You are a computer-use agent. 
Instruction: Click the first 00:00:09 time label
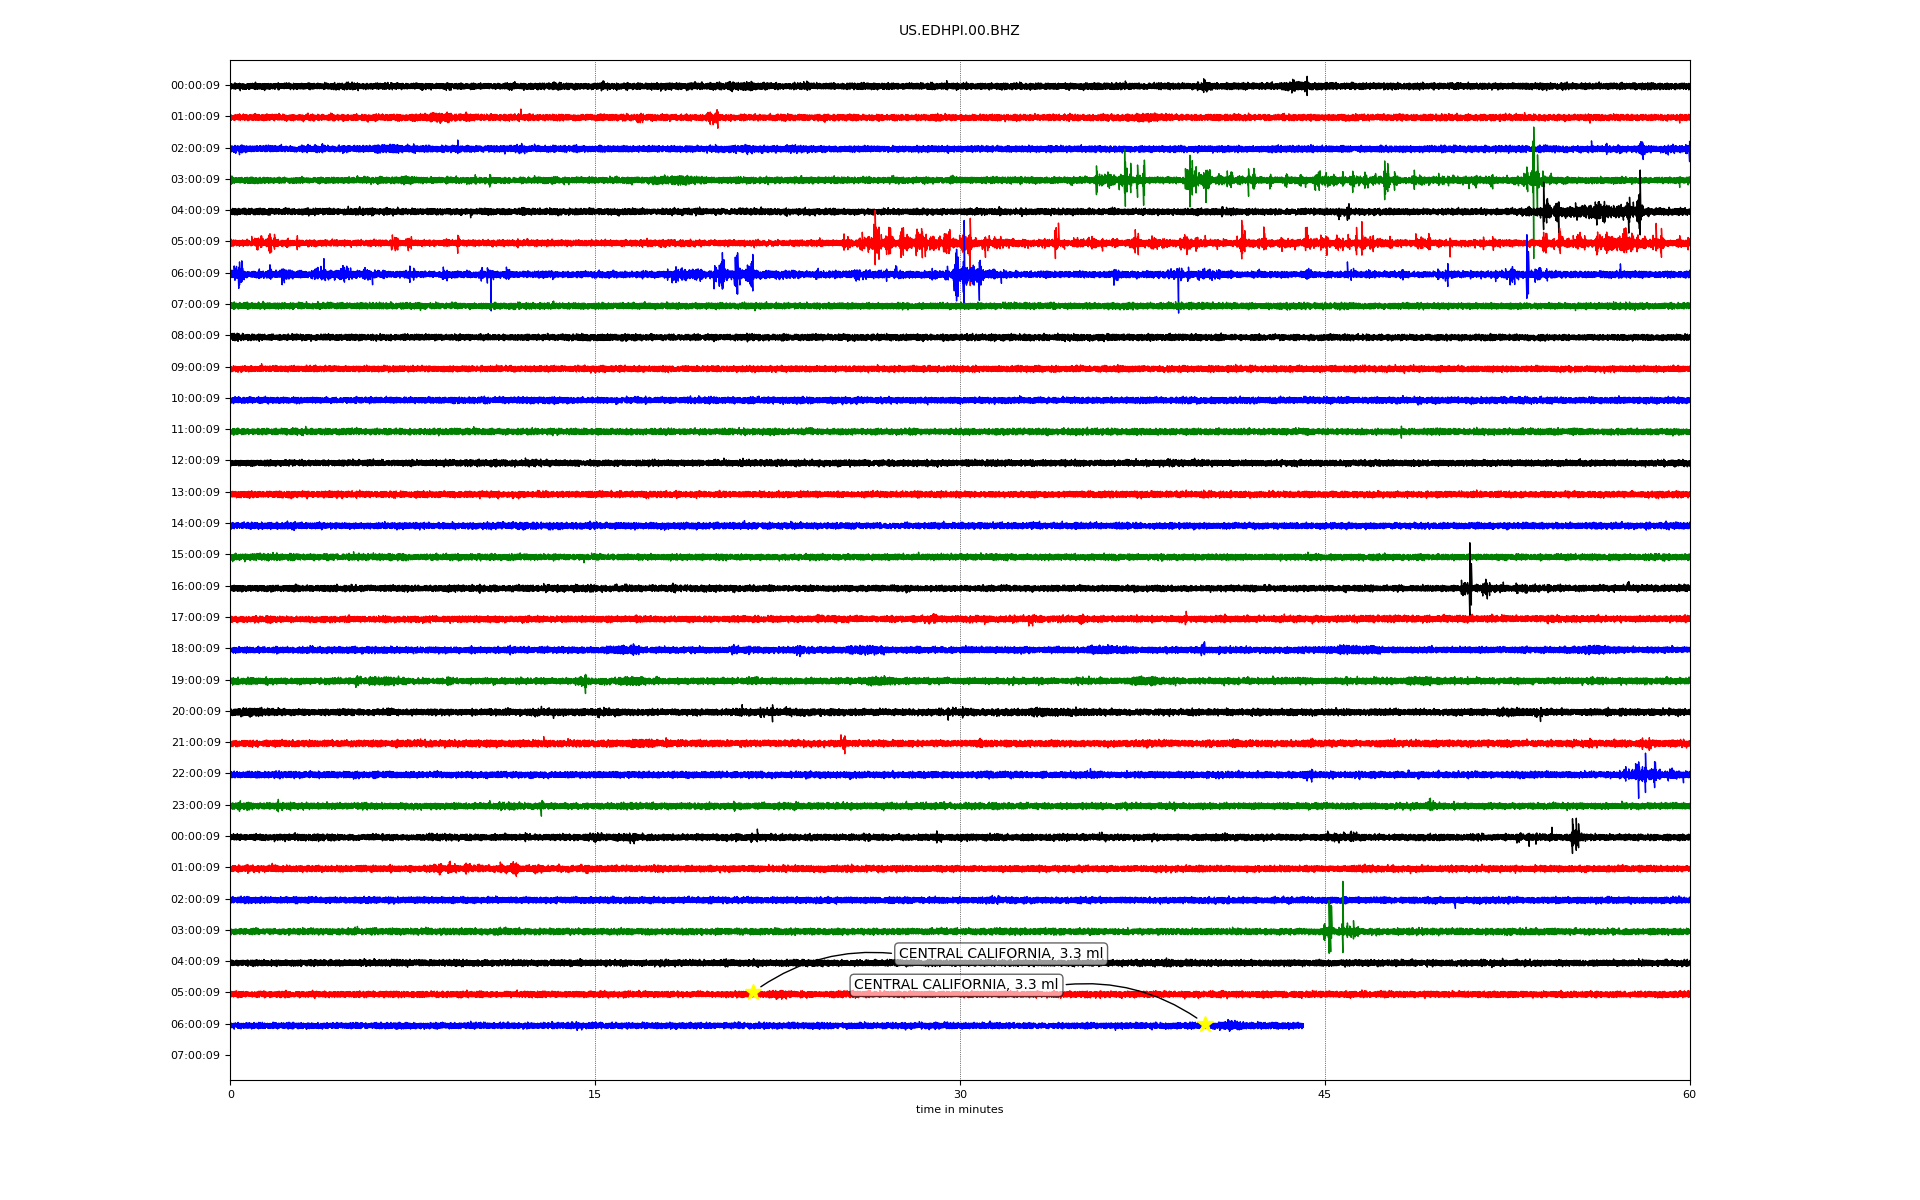point(195,86)
